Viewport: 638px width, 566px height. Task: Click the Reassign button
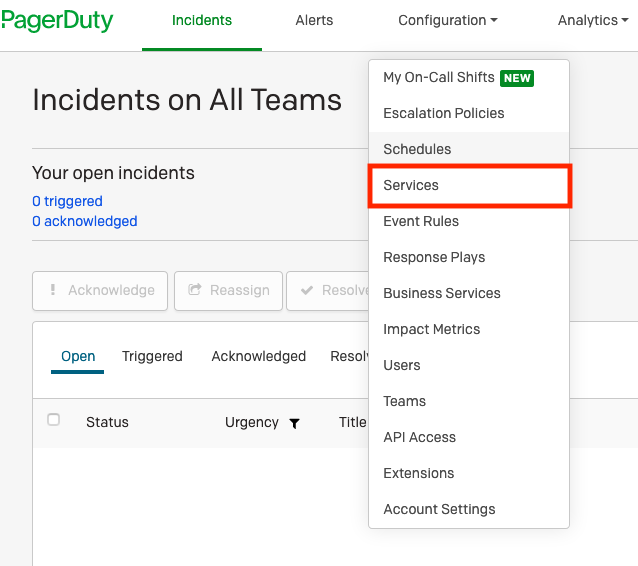pyautogui.click(x=228, y=291)
